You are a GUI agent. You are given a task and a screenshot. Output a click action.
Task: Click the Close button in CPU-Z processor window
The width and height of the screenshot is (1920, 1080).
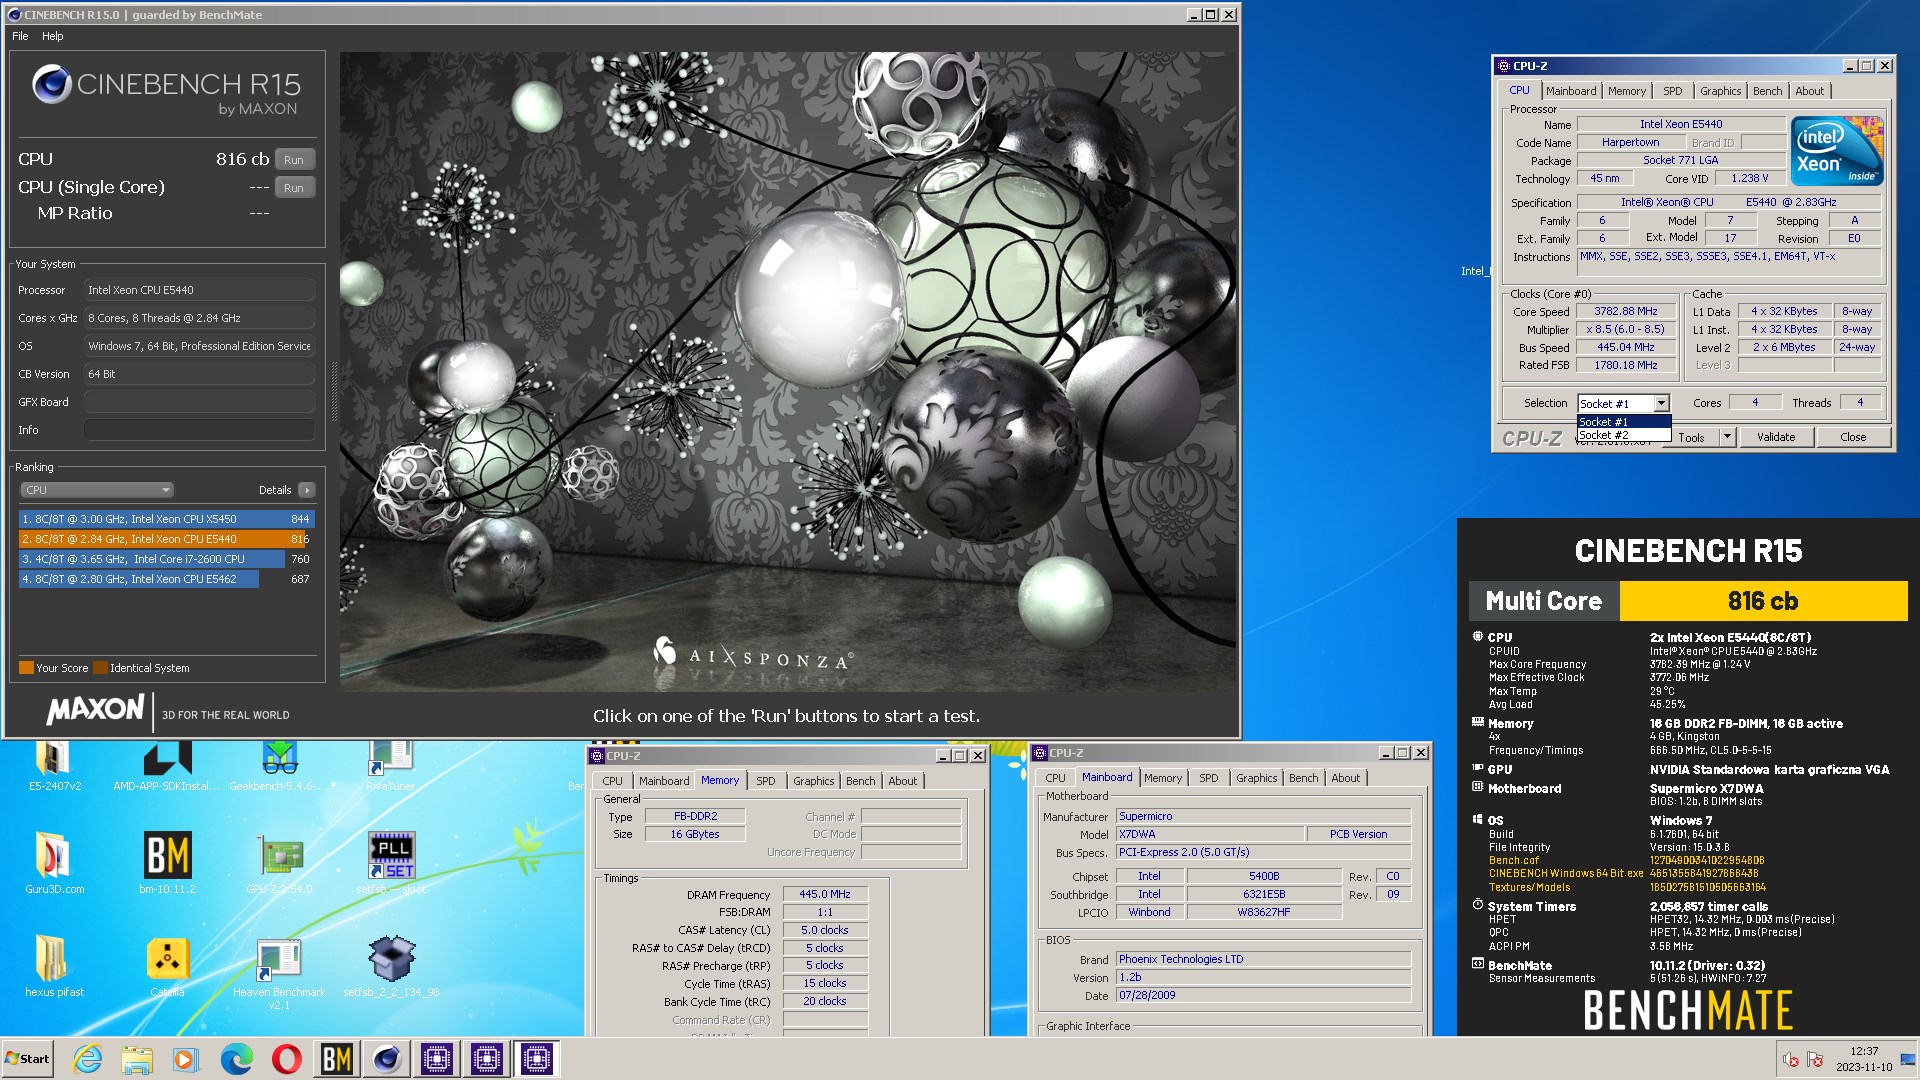click(x=1853, y=437)
